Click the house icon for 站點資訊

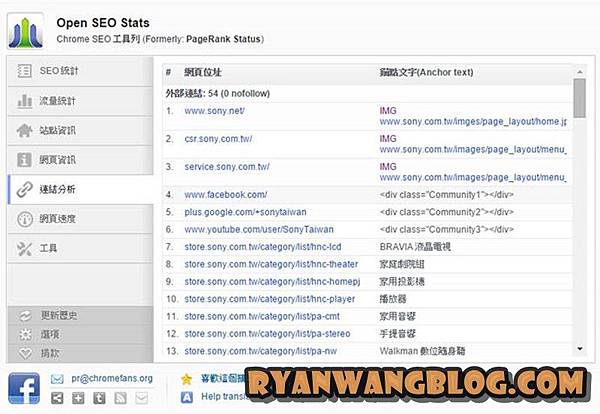pos(24,130)
